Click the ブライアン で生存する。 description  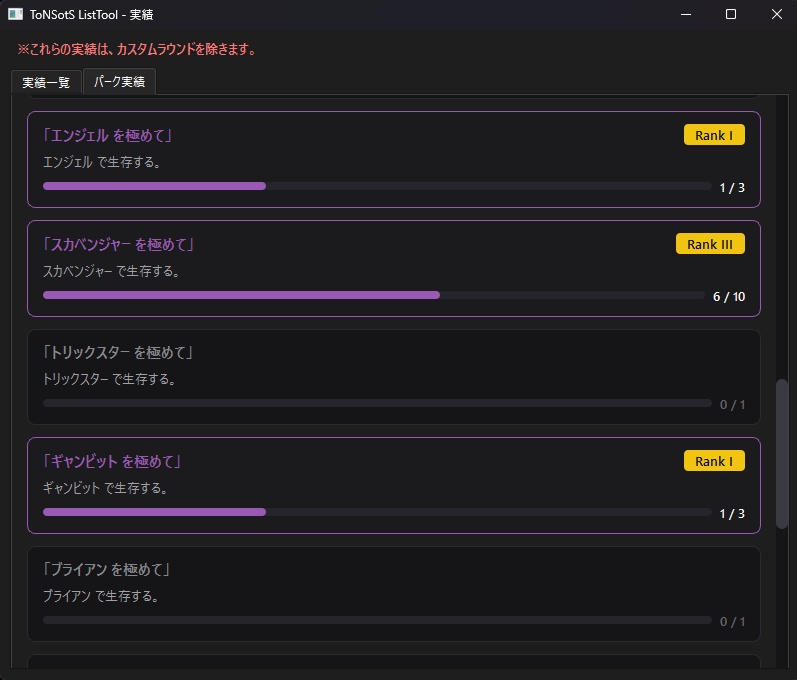pos(101,596)
